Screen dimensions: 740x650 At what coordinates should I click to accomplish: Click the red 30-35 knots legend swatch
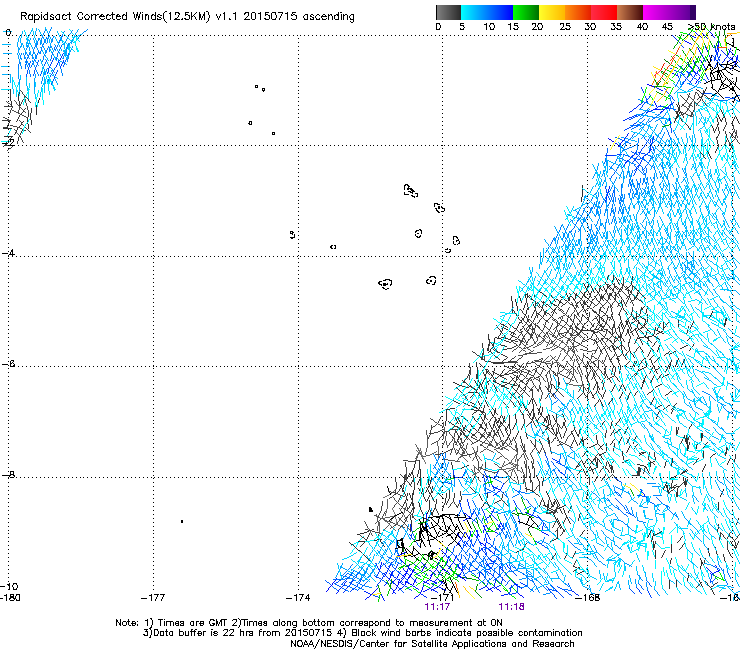point(604,12)
